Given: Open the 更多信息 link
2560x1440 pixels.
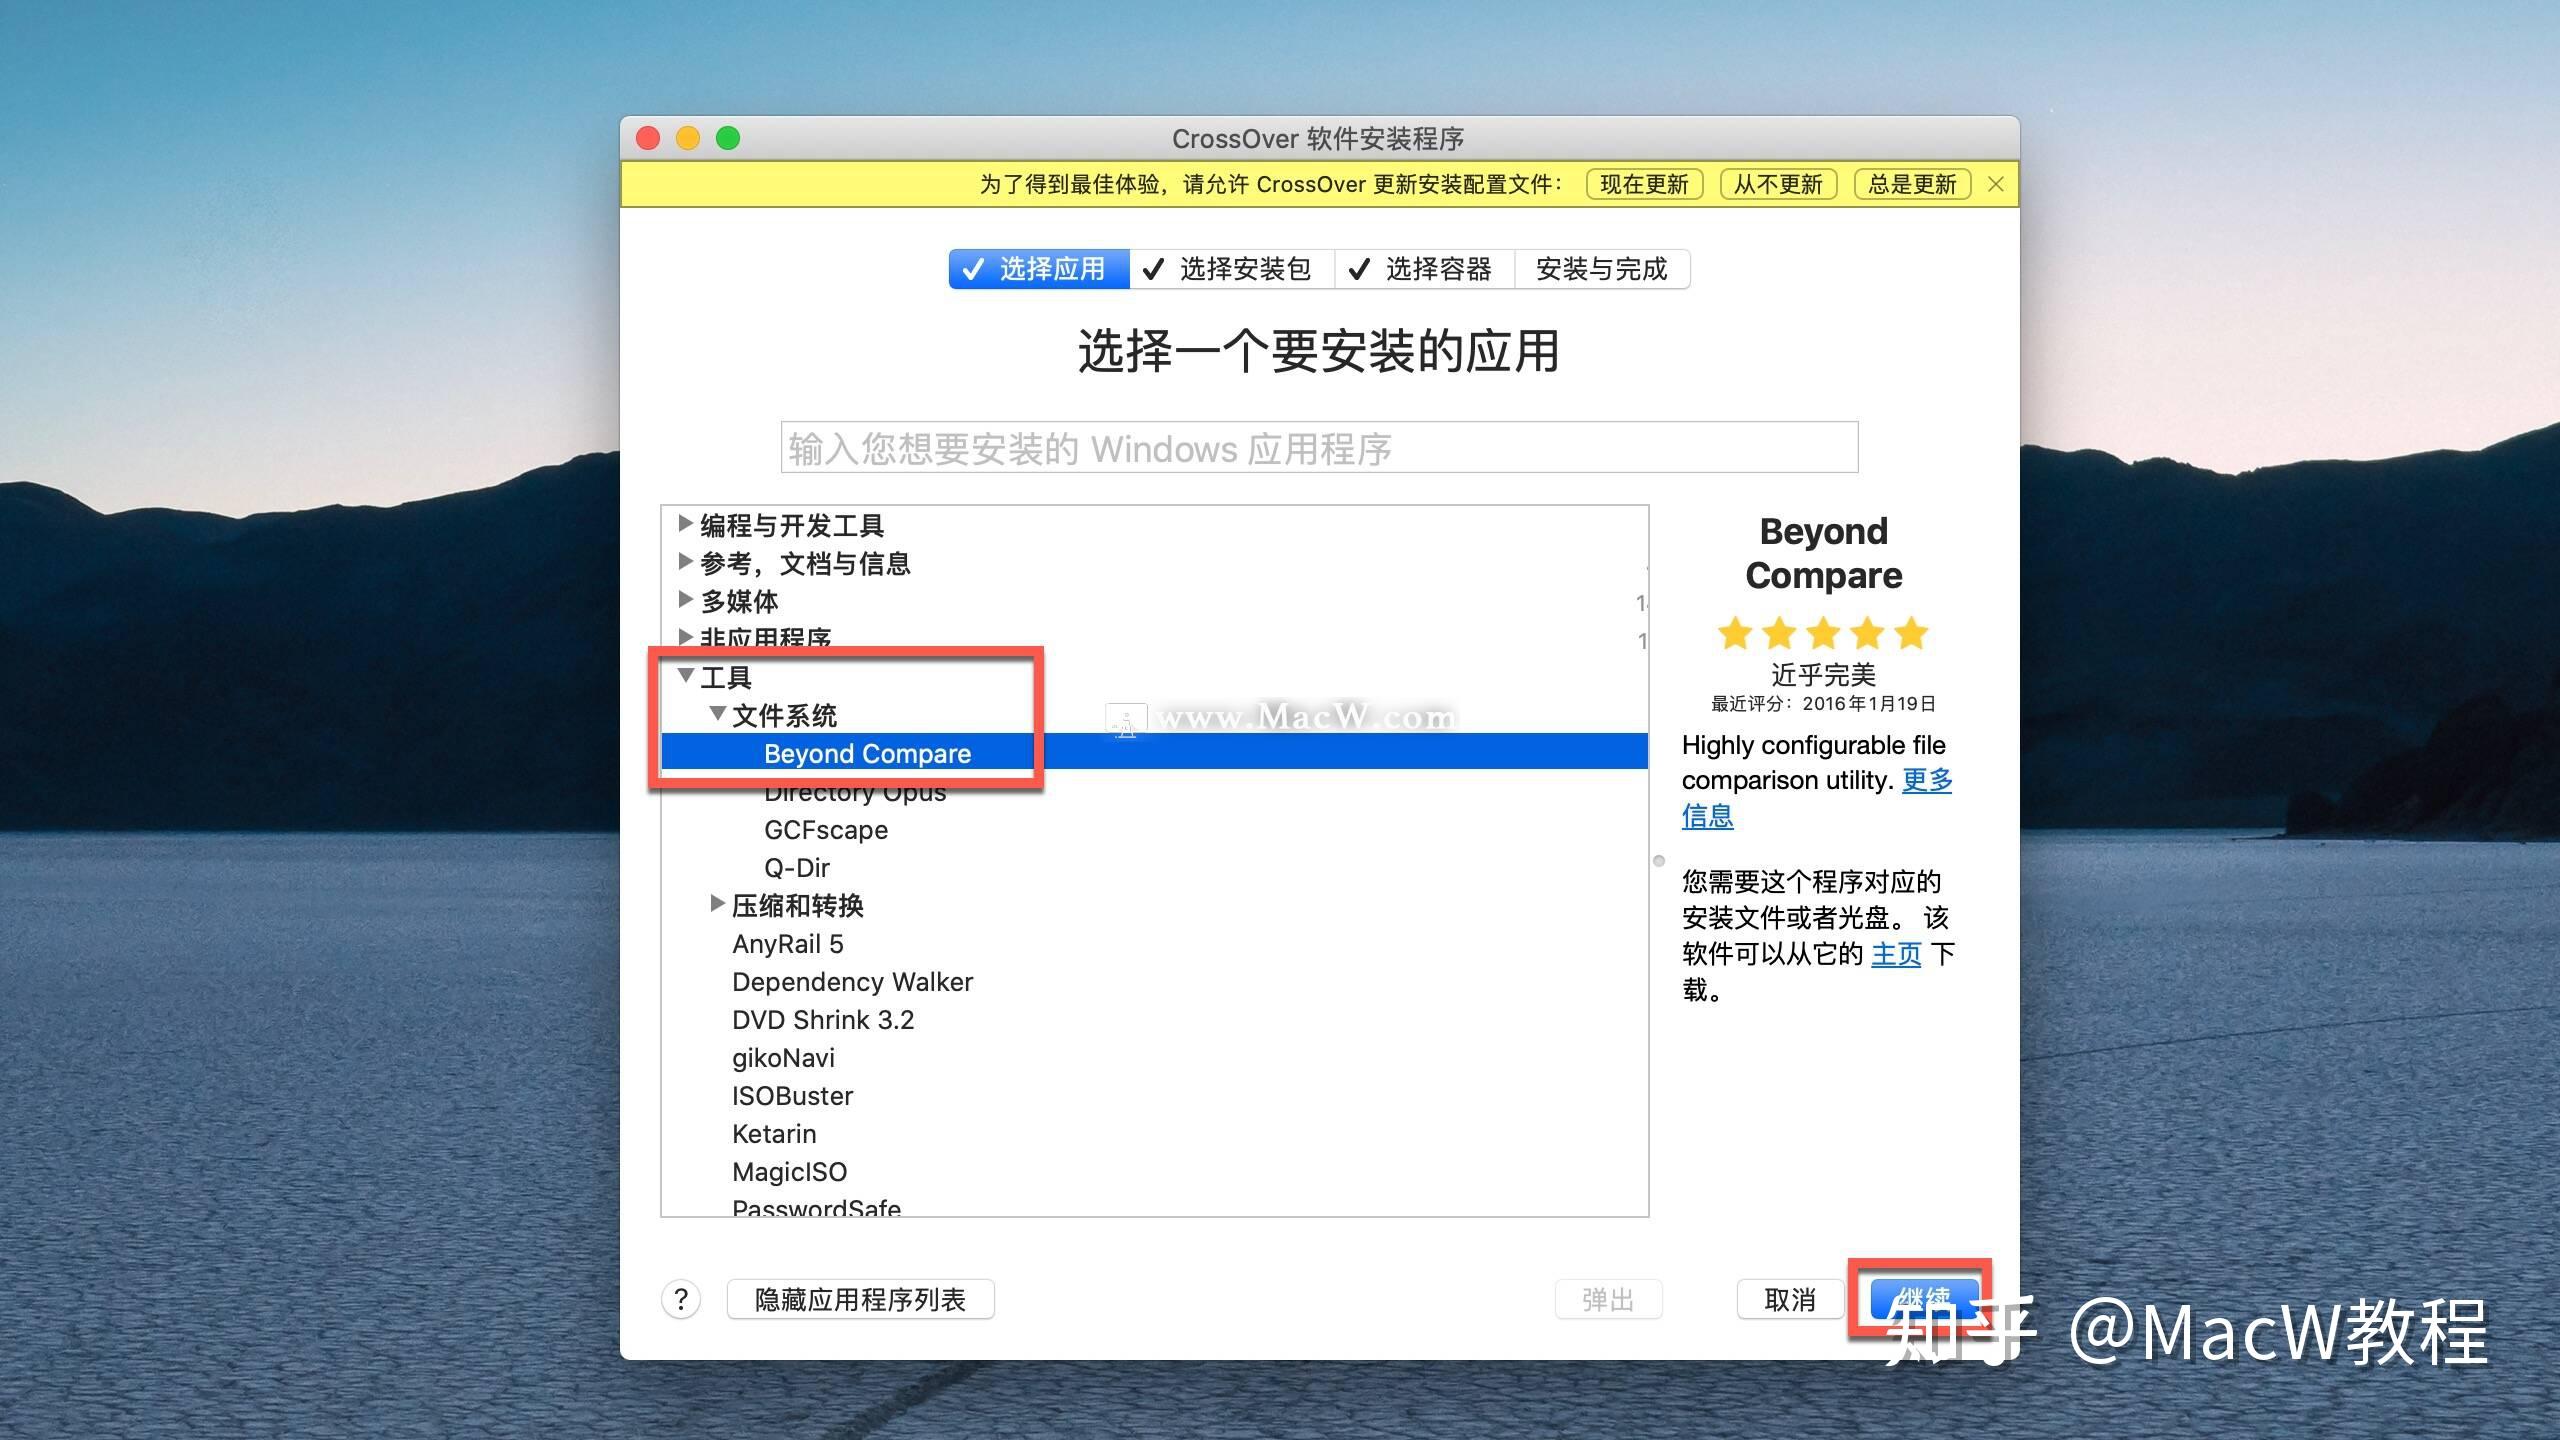Looking at the screenshot, I should pyautogui.click(x=1927, y=780).
